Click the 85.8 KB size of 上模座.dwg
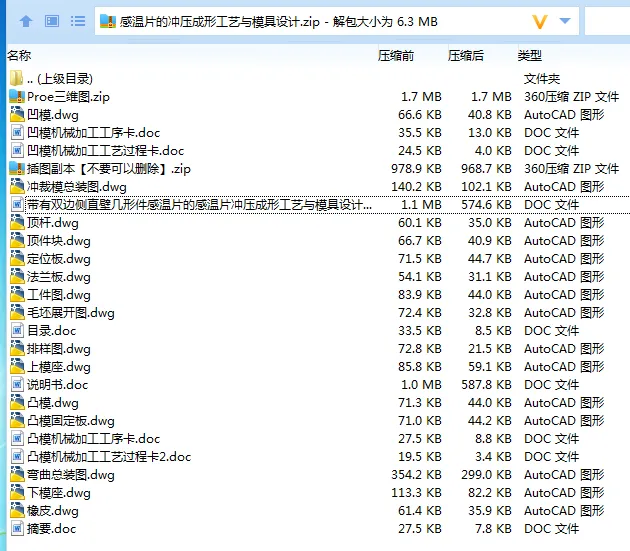630x551 pixels. pos(420,367)
